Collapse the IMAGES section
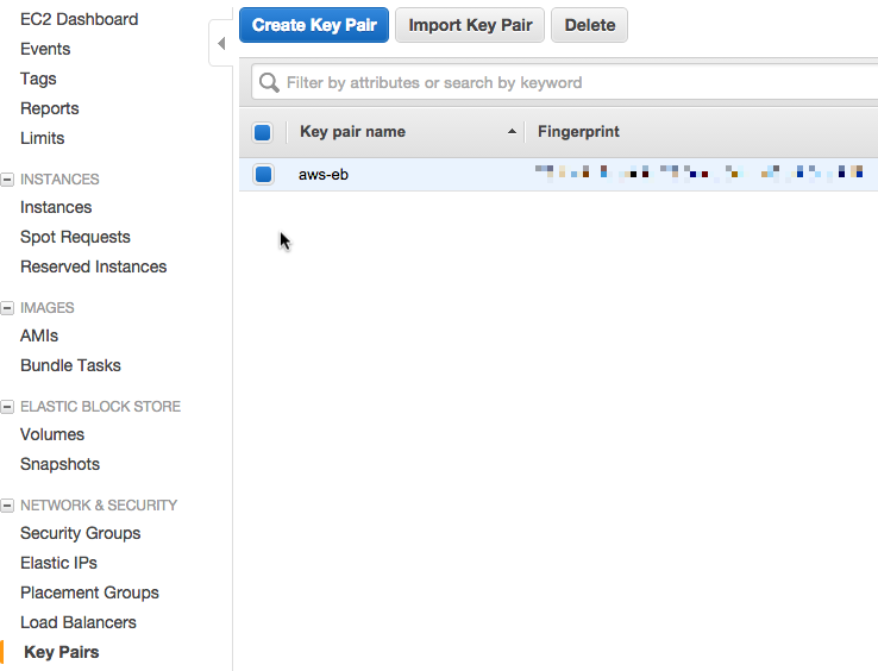 pos(8,308)
